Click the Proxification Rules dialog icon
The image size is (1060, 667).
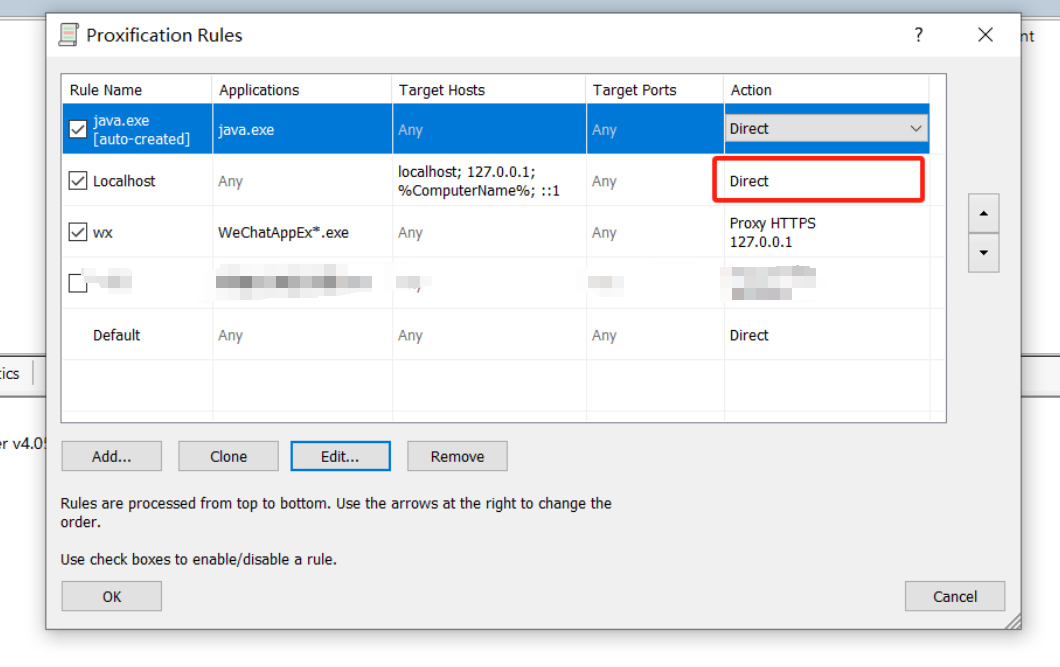(x=68, y=33)
